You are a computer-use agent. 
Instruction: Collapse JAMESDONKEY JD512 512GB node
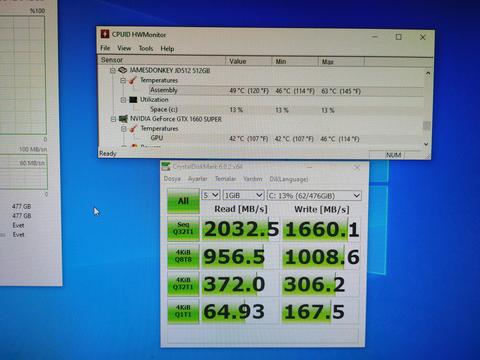[113, 70]
